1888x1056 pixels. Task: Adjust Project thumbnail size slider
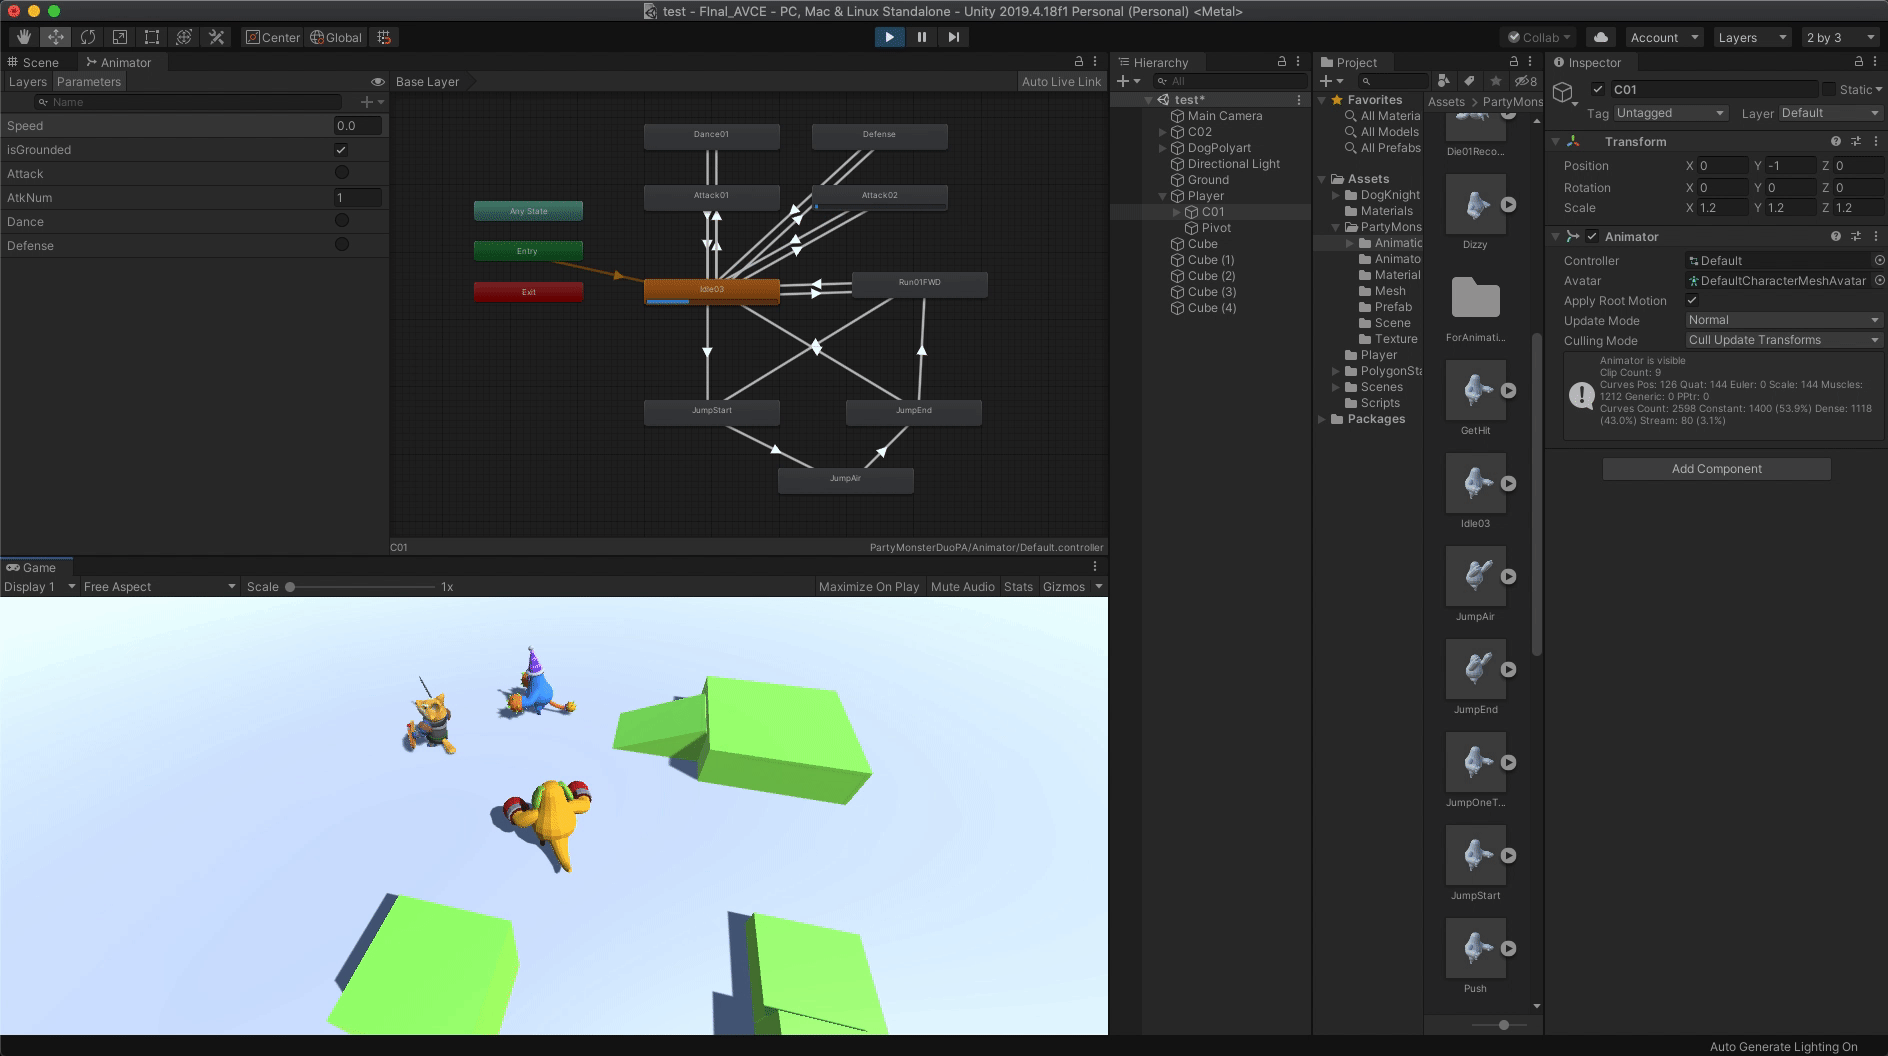click(1504, 1025)
